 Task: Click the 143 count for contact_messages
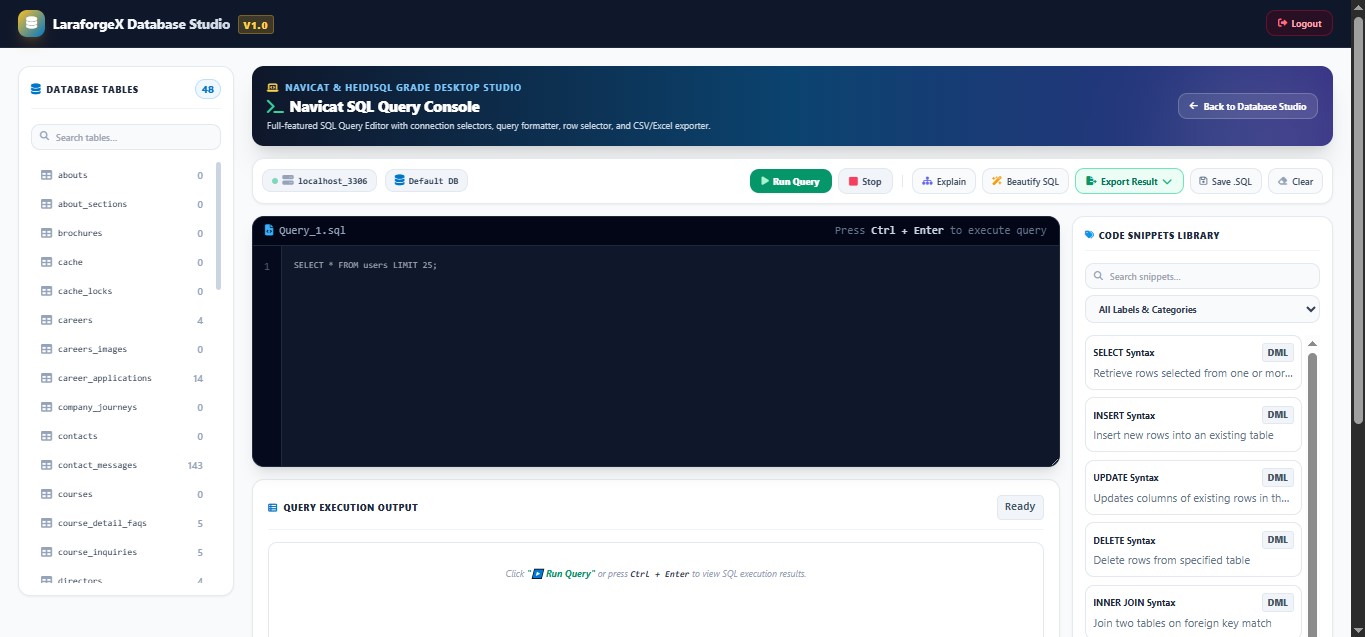(x=195, y=465)
